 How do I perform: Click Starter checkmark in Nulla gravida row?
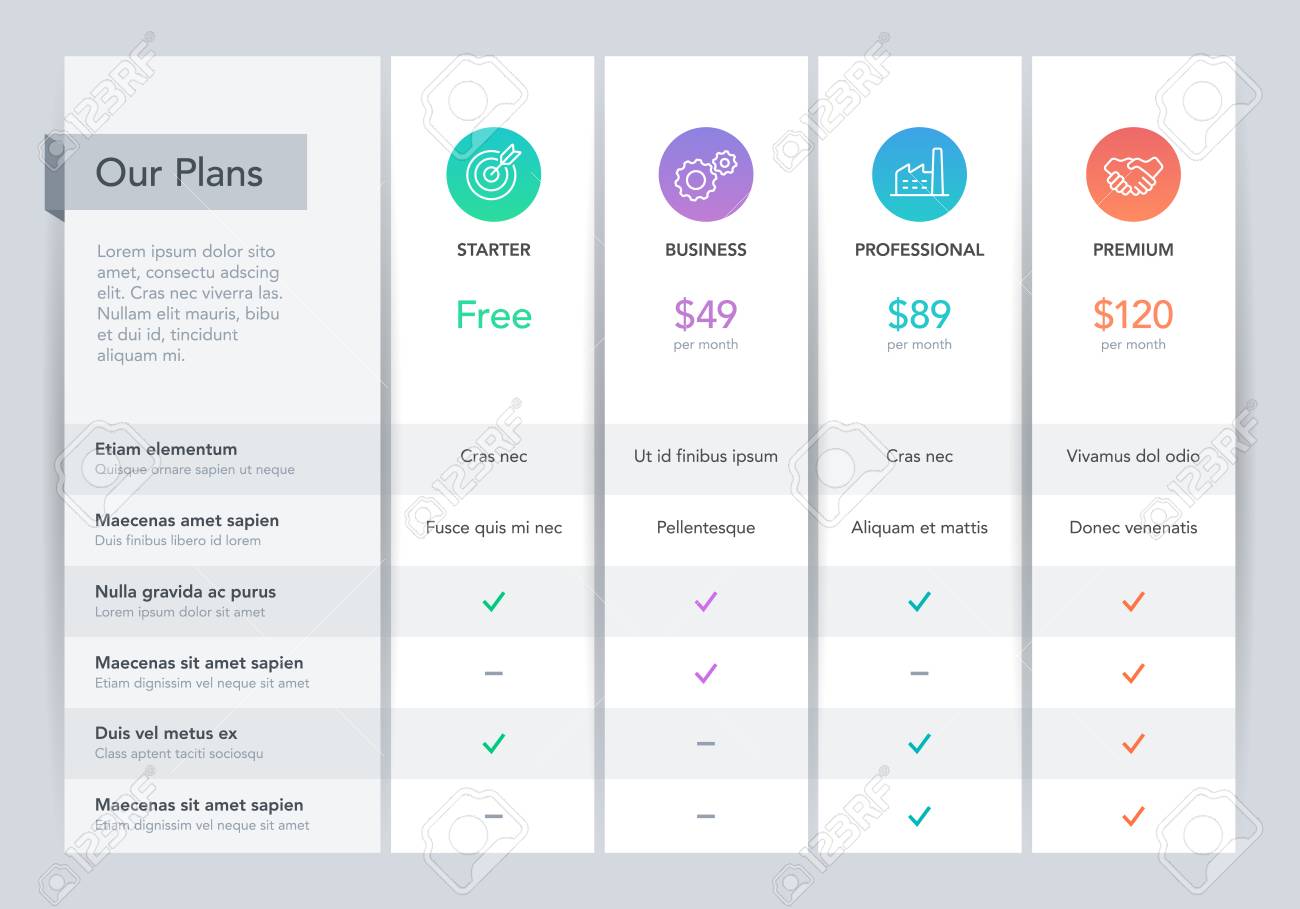point(493,602)
